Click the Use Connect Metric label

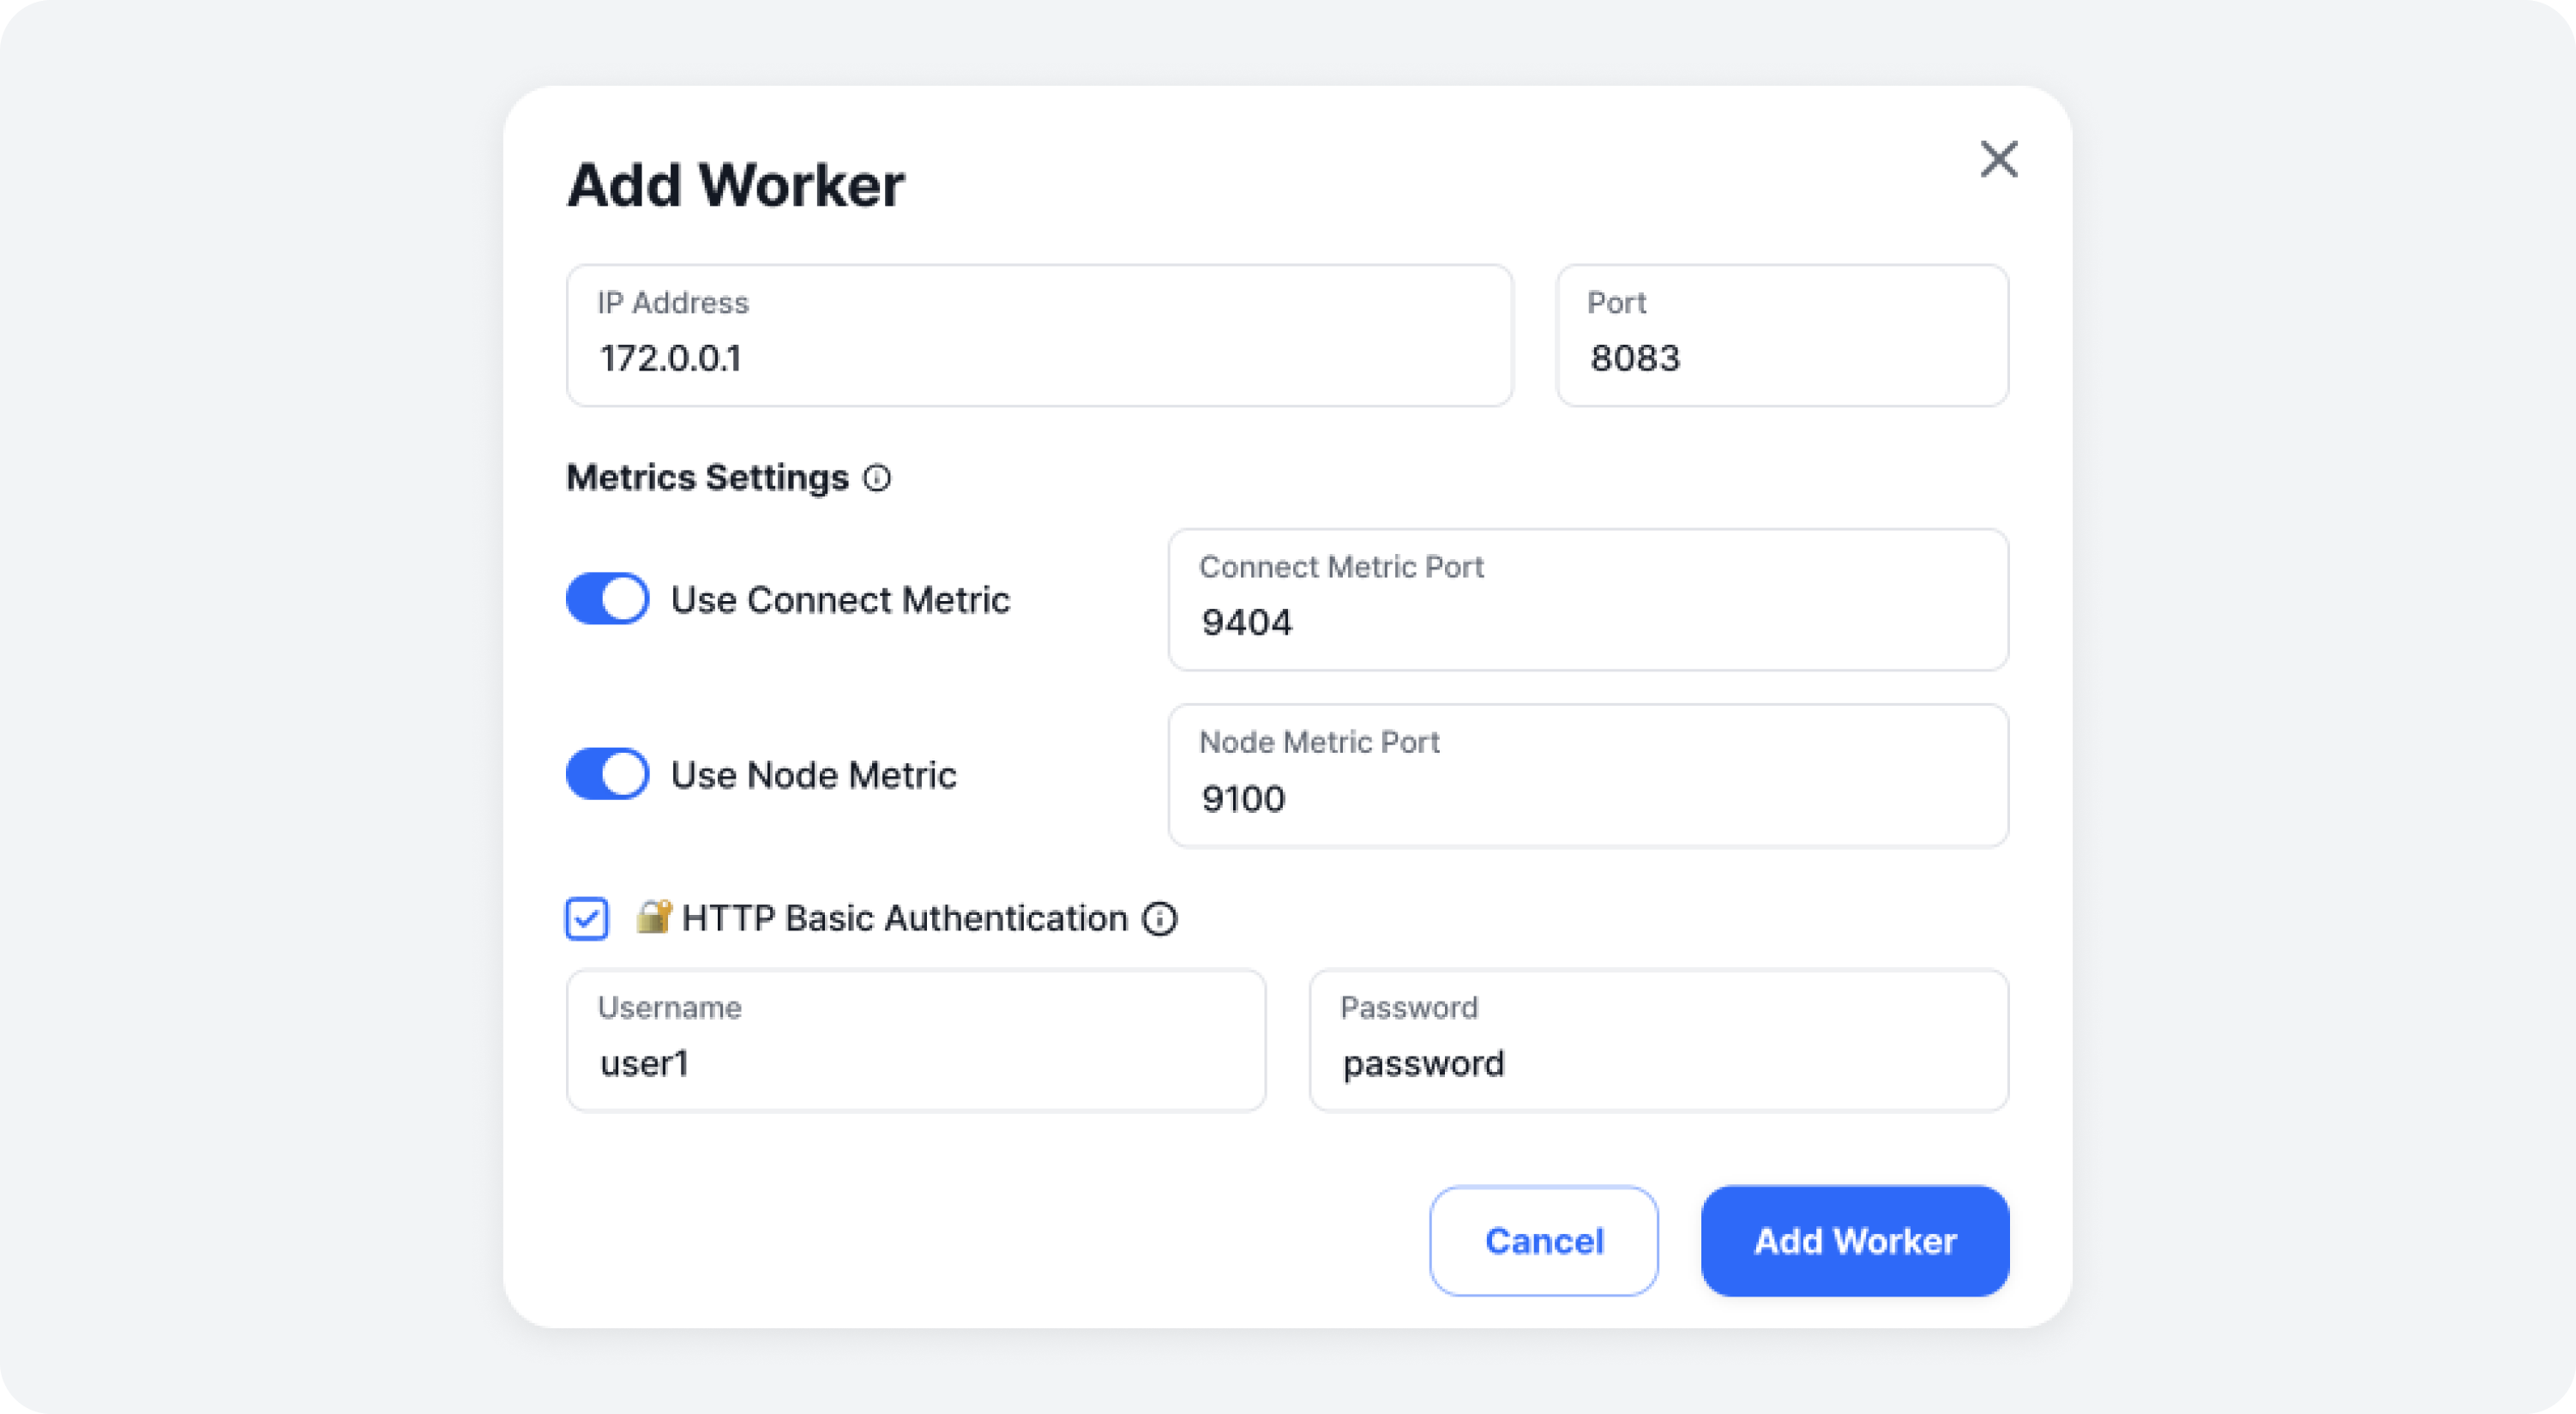pos(840,600)
